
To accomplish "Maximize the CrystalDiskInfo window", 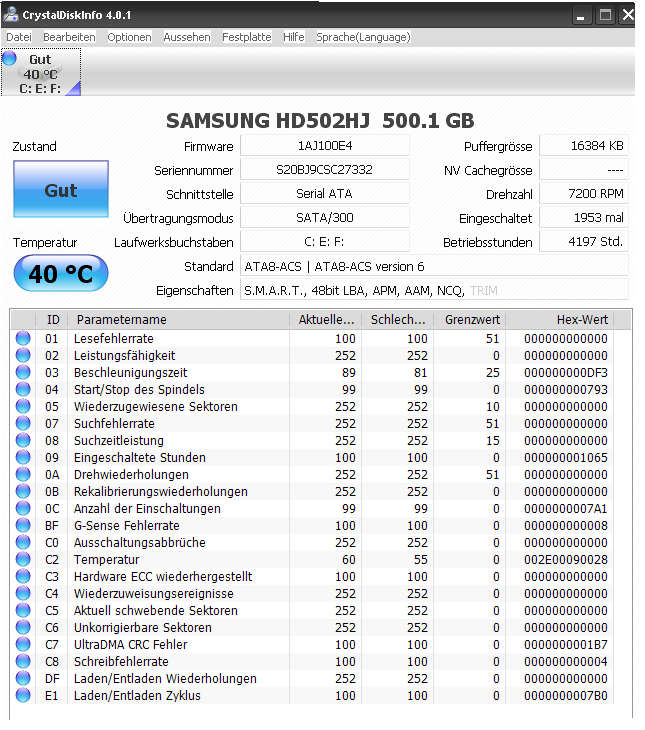I will coord(605,15).
